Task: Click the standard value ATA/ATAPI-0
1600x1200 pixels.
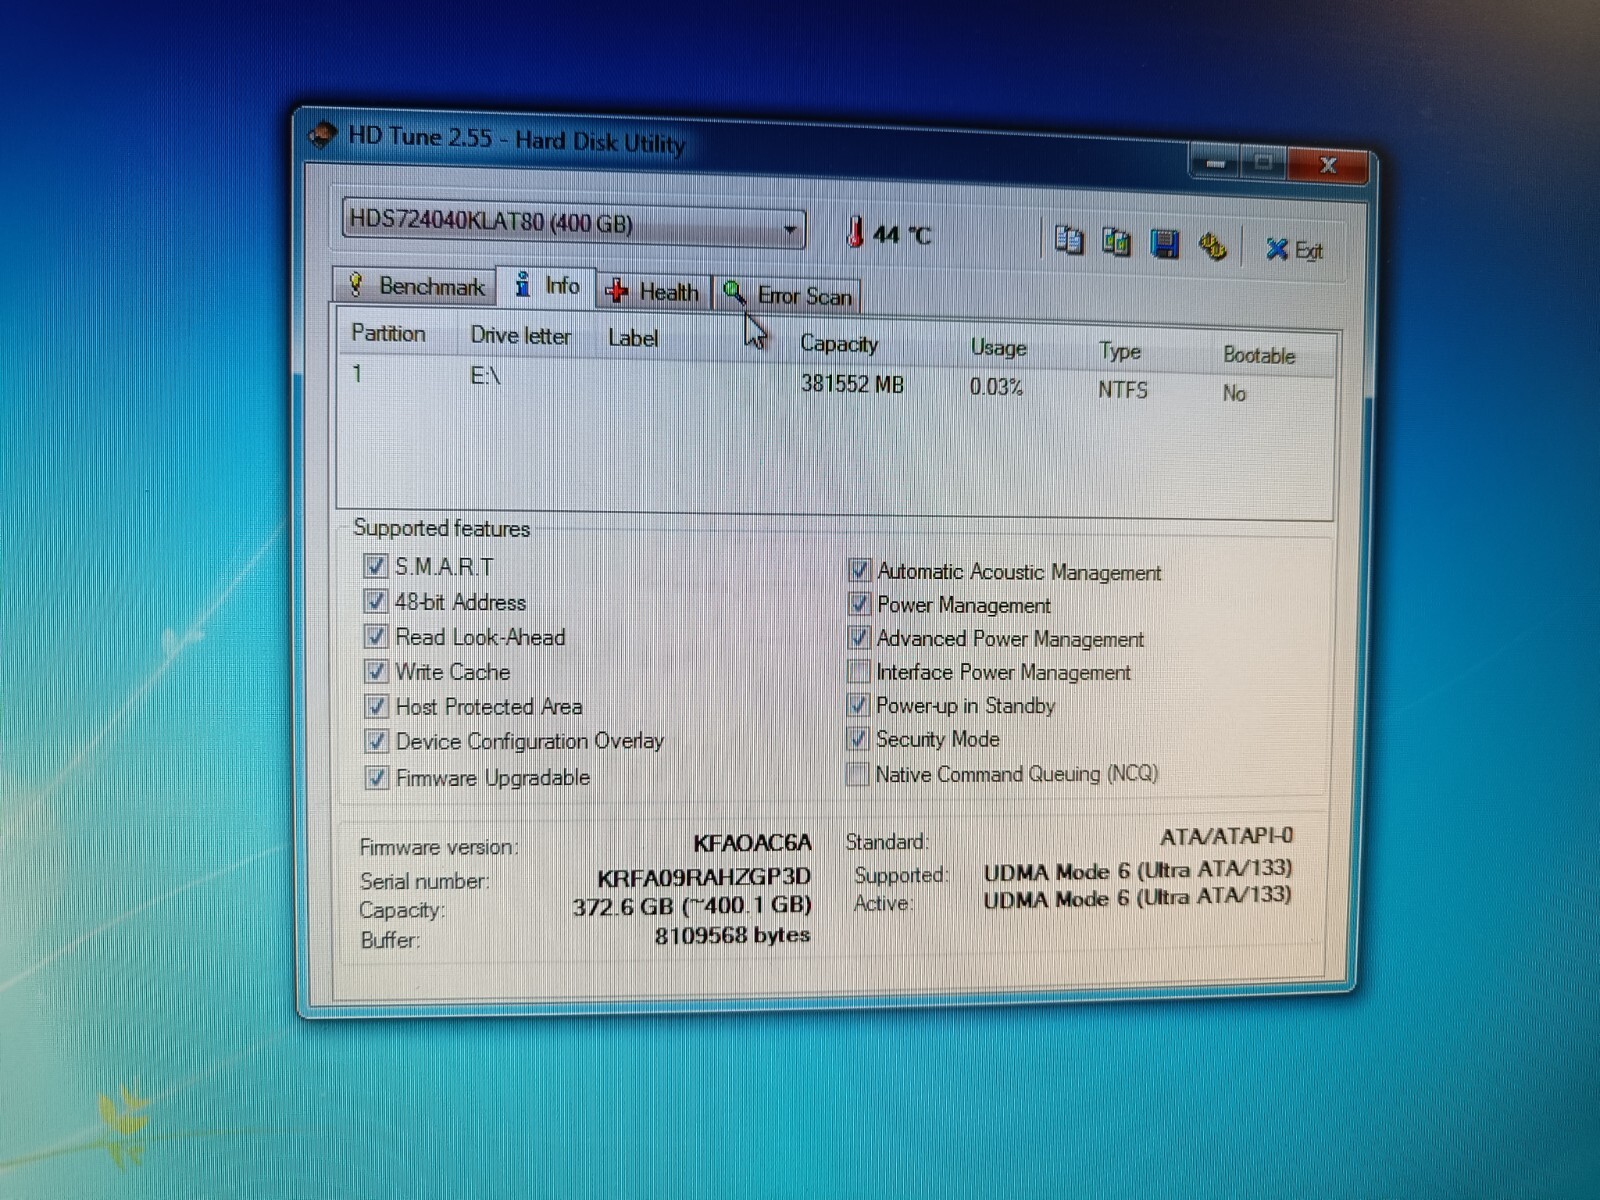Action: pyautogui.click(x=1226, y=836)
